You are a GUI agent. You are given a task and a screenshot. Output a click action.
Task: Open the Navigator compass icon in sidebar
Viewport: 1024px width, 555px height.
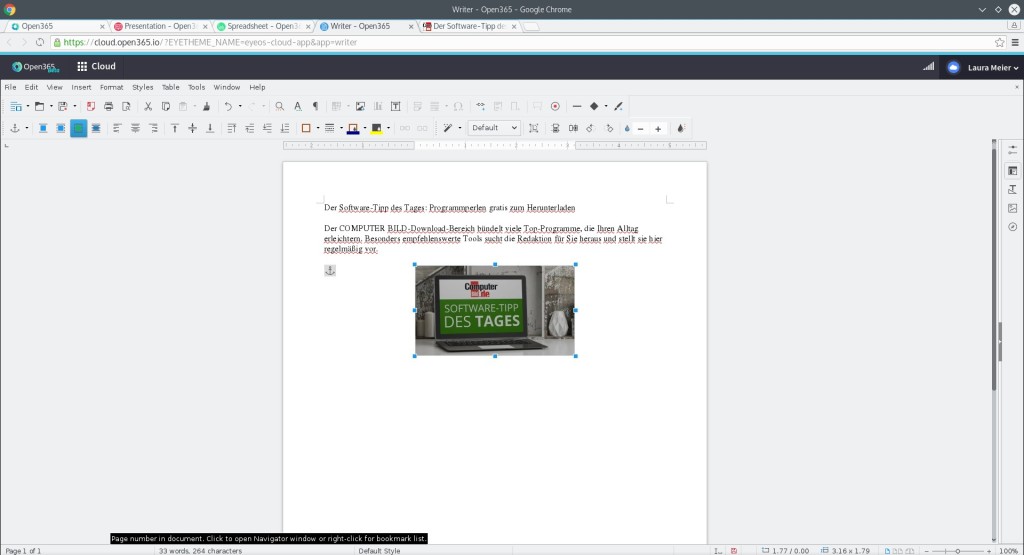[1013, 227]
